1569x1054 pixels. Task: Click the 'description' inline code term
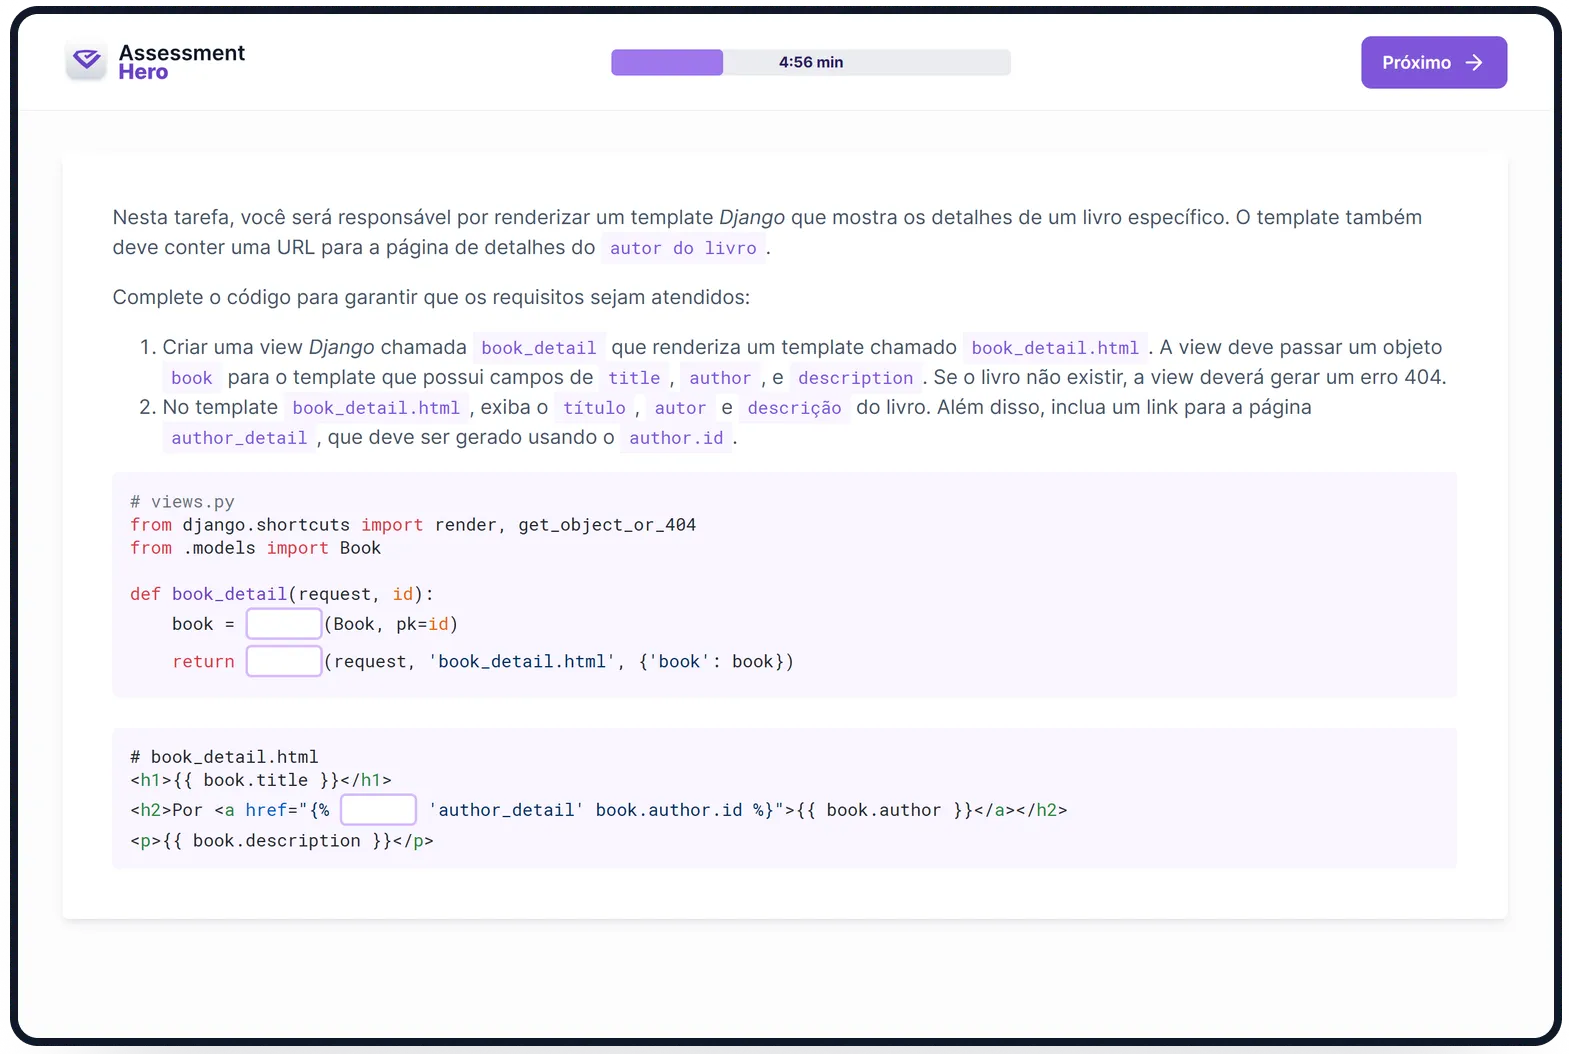(x=855, y=378)
